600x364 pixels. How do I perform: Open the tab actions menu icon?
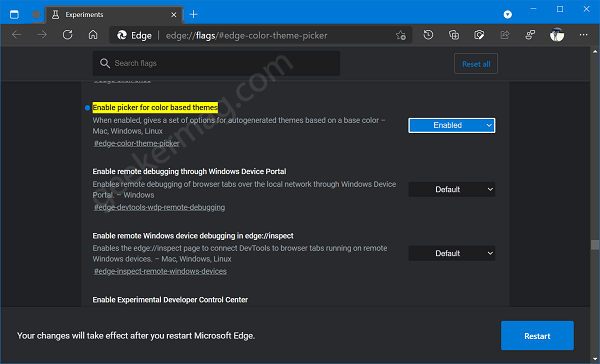point(14,15)
